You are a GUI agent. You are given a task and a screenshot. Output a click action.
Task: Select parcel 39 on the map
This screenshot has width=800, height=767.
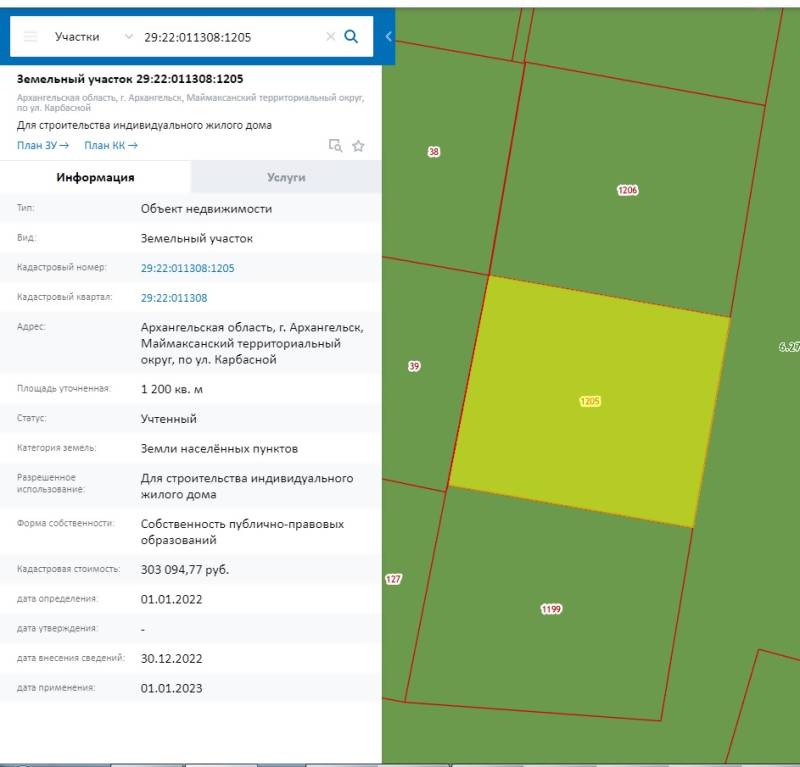[x=414, y=366]
